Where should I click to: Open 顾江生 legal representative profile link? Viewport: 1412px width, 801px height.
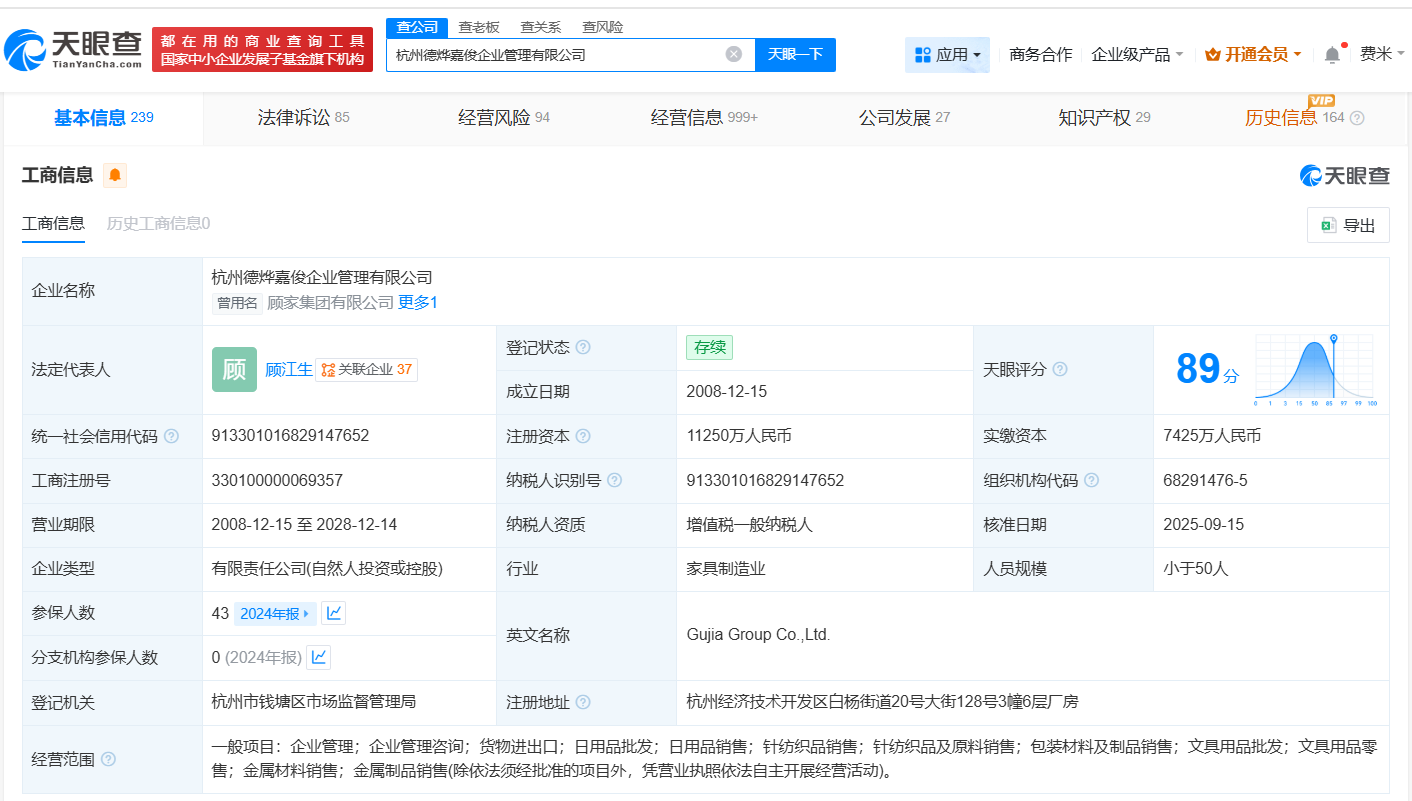click(290, 369)
